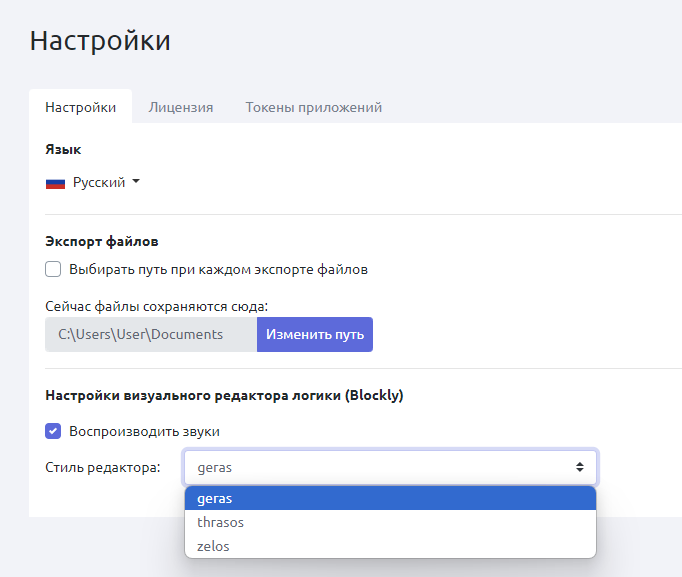Uncheck the Воспроизводить звуки checkbox
682x577 pixels.
[53, 431]
